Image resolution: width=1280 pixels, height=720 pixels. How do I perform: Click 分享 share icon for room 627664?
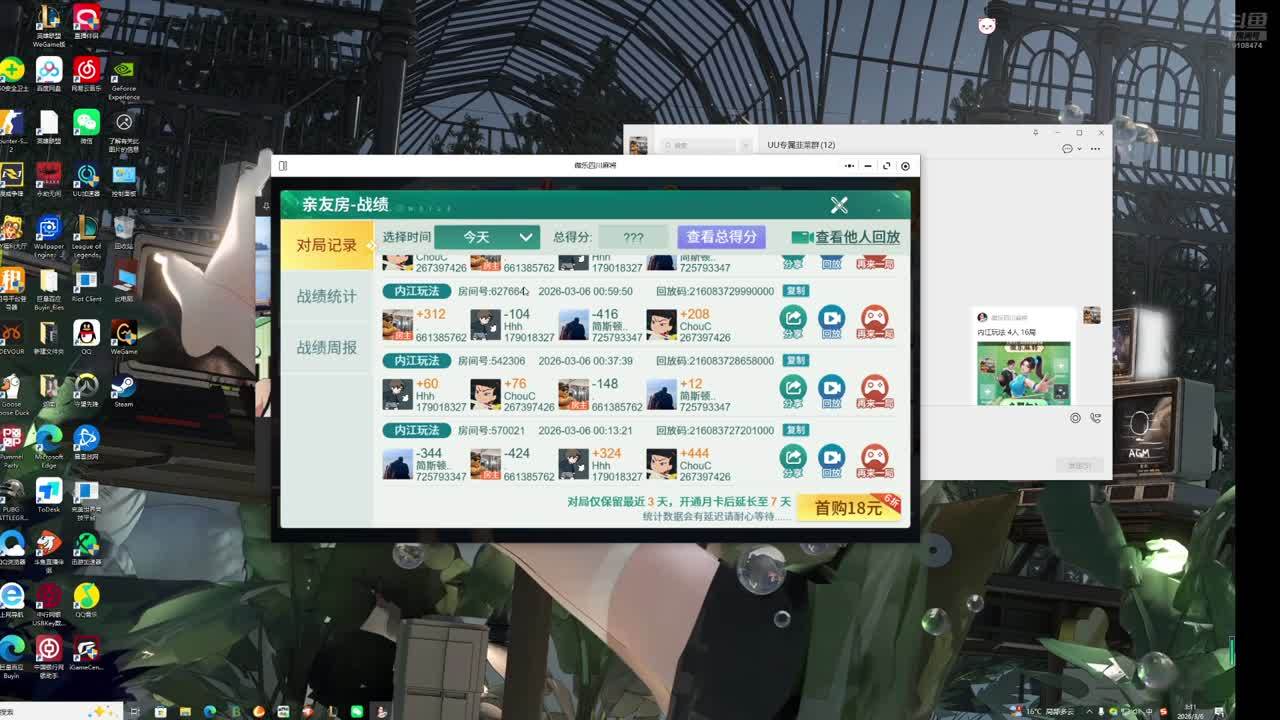(792, 320)
